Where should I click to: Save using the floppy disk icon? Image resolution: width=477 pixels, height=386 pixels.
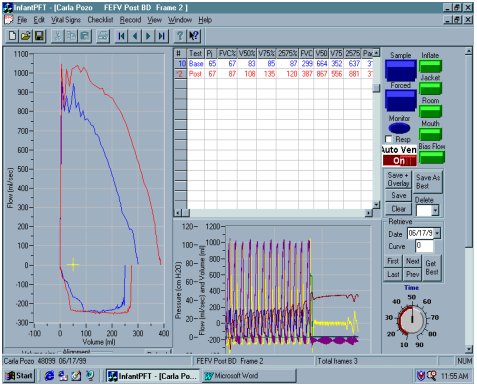click(39, 36)
